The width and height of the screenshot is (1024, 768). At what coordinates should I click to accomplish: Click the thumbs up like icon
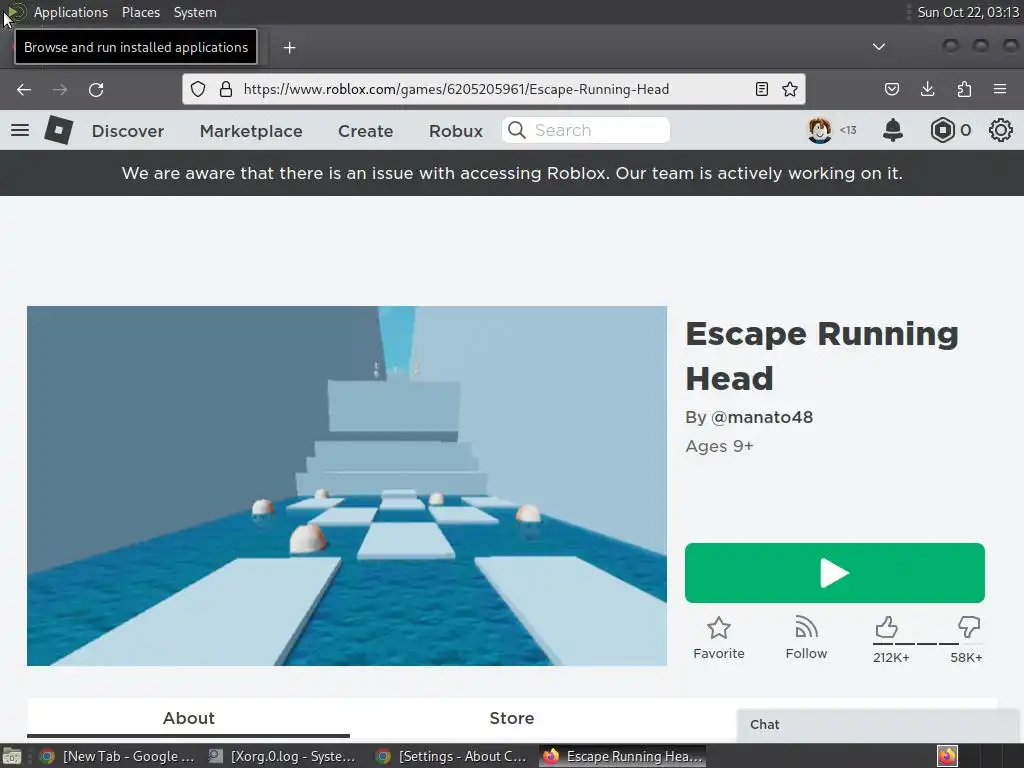(886, 628)
